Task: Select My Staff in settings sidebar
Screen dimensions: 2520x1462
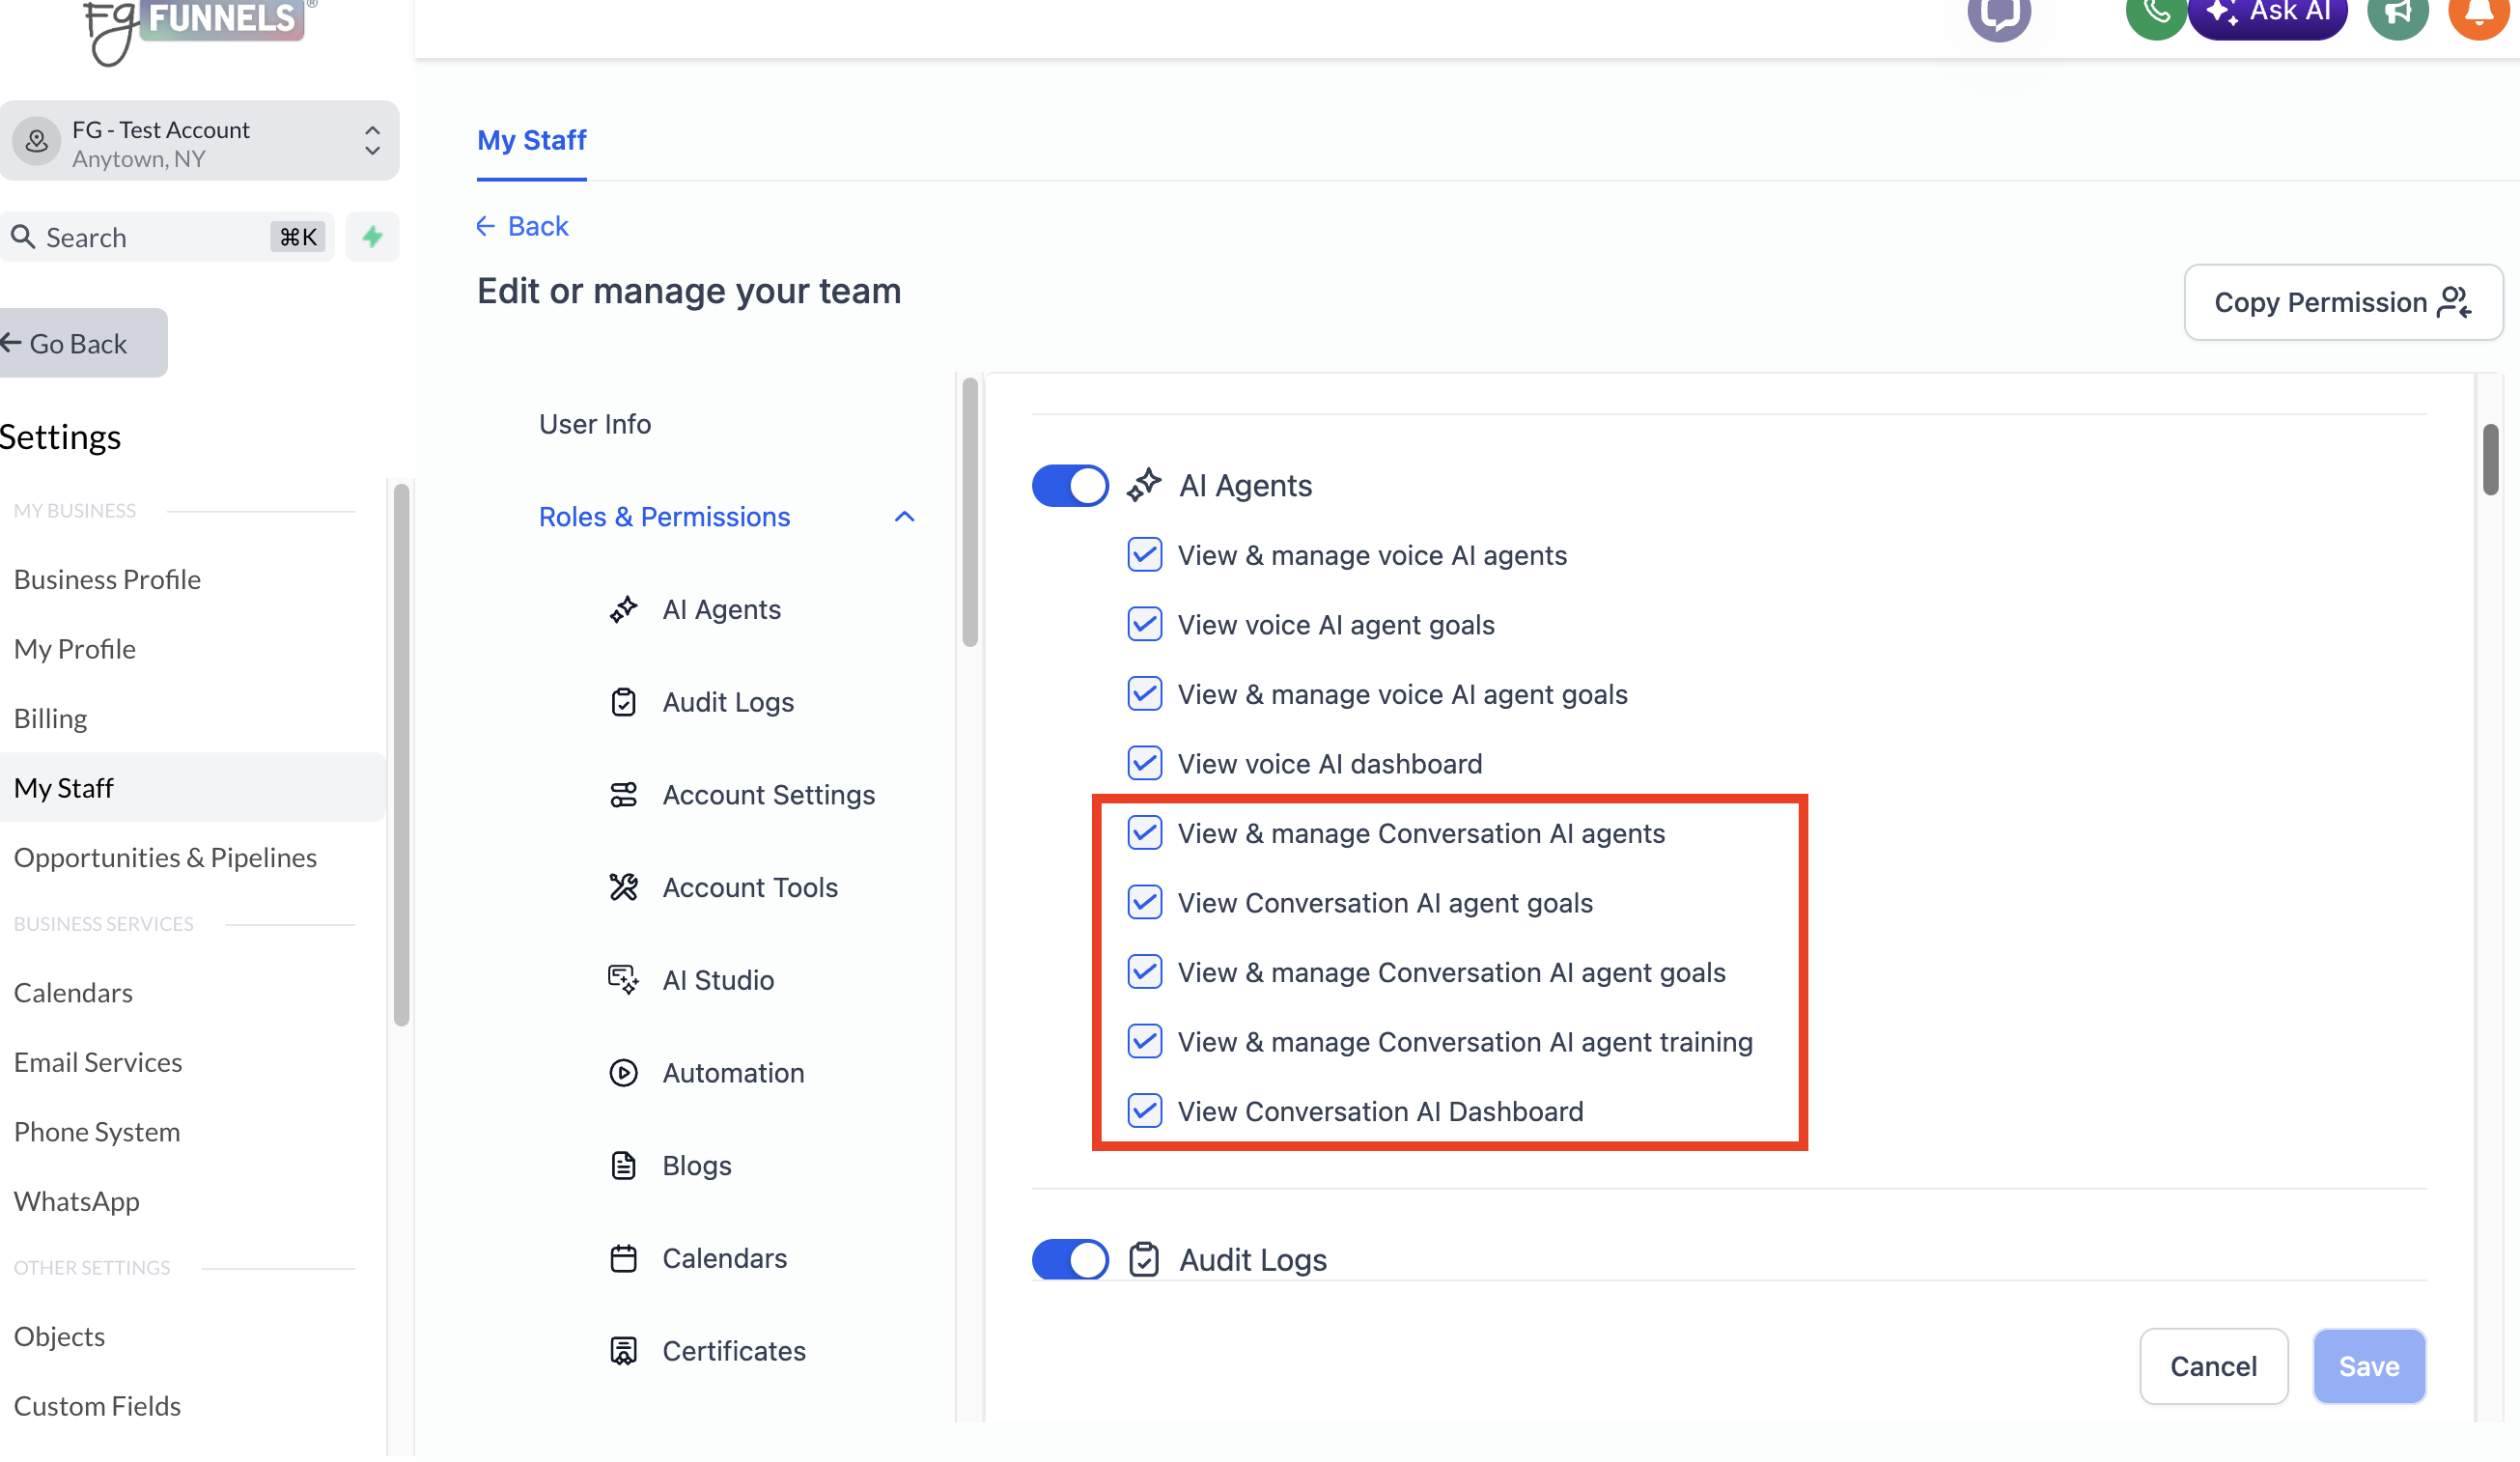Action: point(192,789)
